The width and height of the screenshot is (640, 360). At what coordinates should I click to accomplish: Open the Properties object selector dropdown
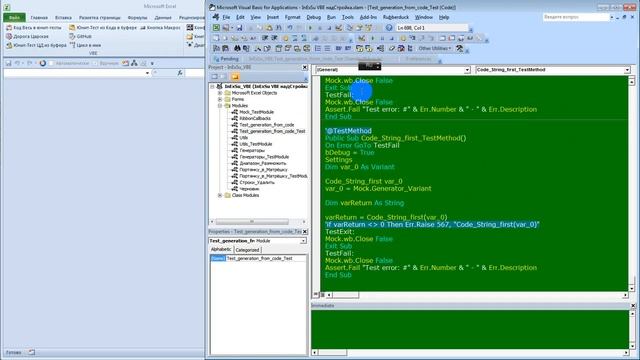pyautogui.click(x=303, y=241)
